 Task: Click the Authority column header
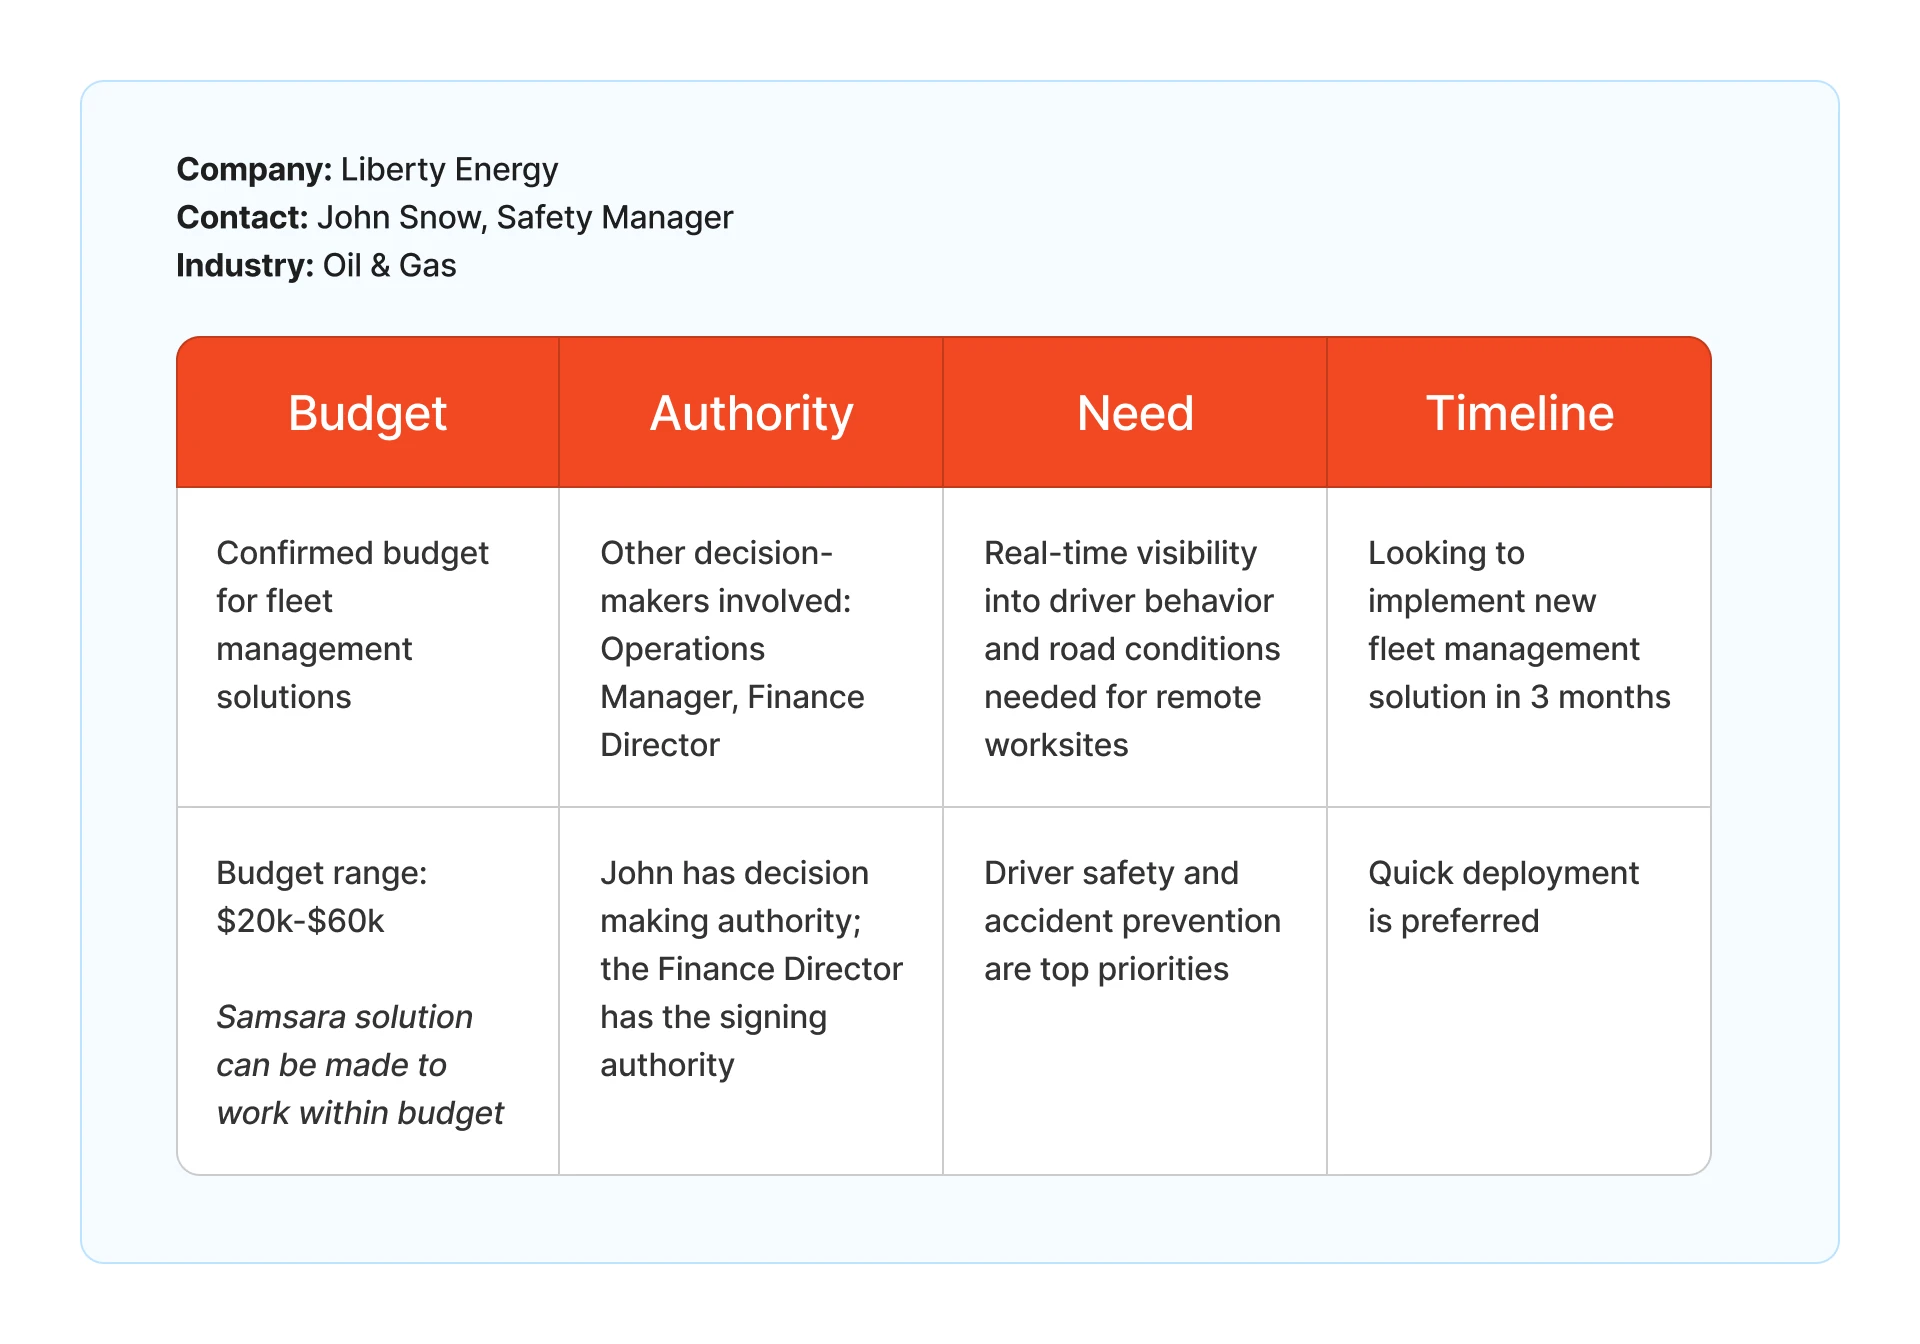(751, 413)
